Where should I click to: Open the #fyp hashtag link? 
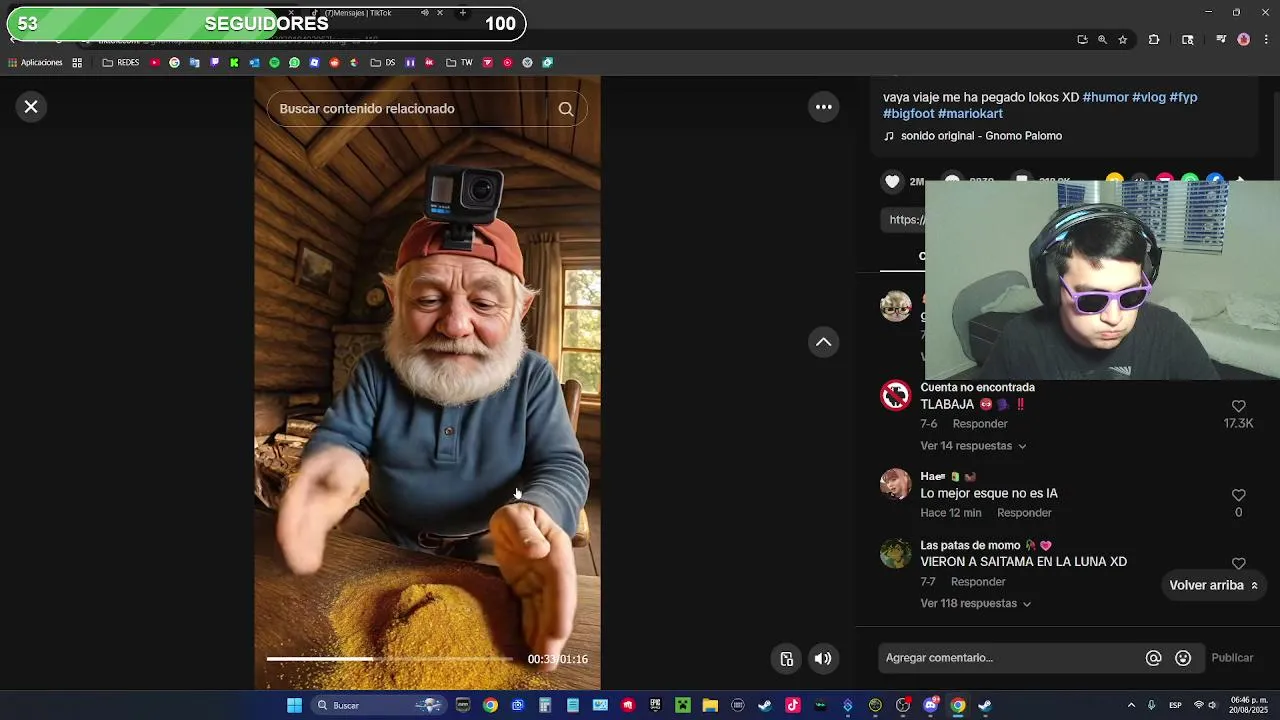(1183, 97)
